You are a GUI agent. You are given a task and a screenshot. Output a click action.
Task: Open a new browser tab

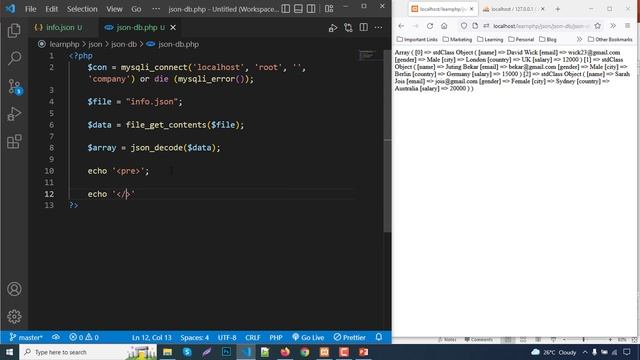(558, 9)
